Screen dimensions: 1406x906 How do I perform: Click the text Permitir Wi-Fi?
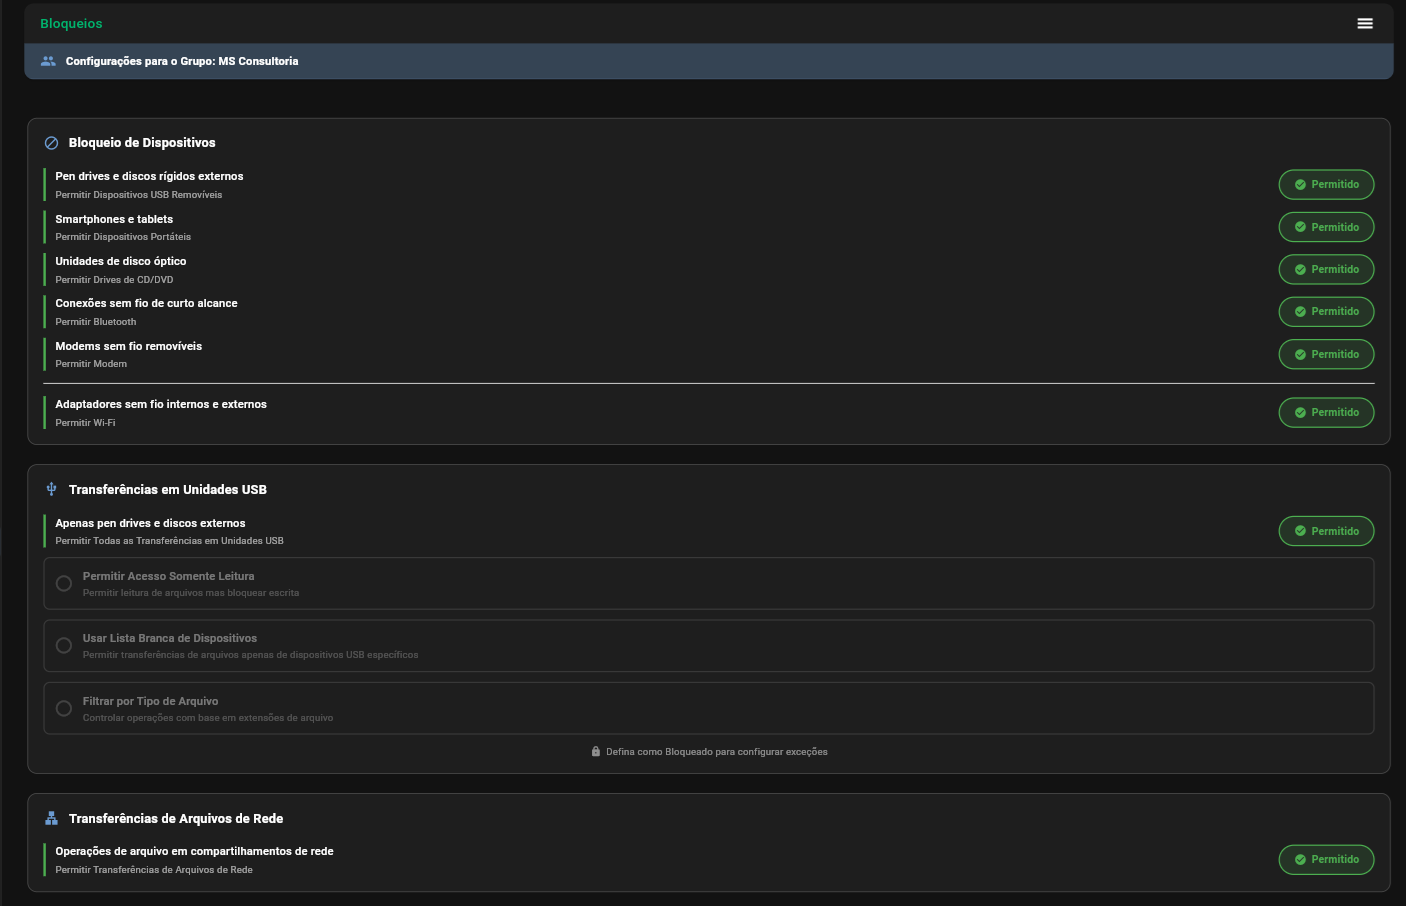(85, 423)
